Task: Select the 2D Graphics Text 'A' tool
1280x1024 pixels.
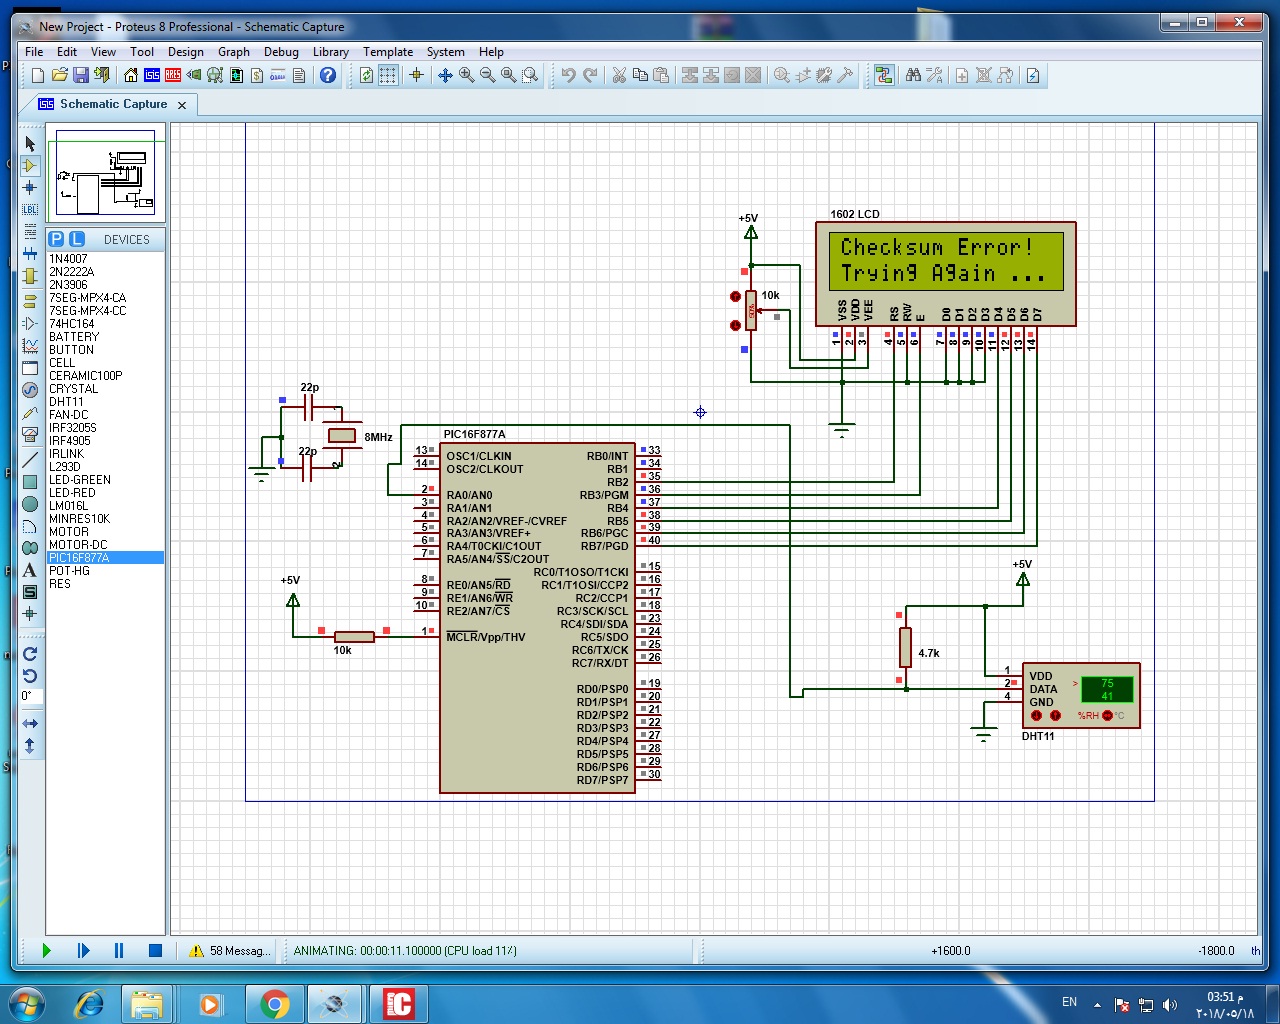Action: 30,570
